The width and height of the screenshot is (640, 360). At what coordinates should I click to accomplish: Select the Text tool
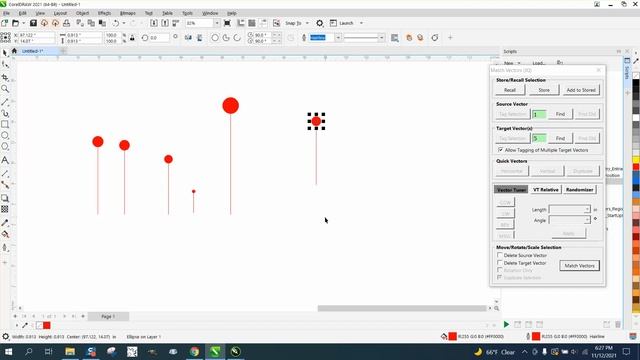[5, 160]
